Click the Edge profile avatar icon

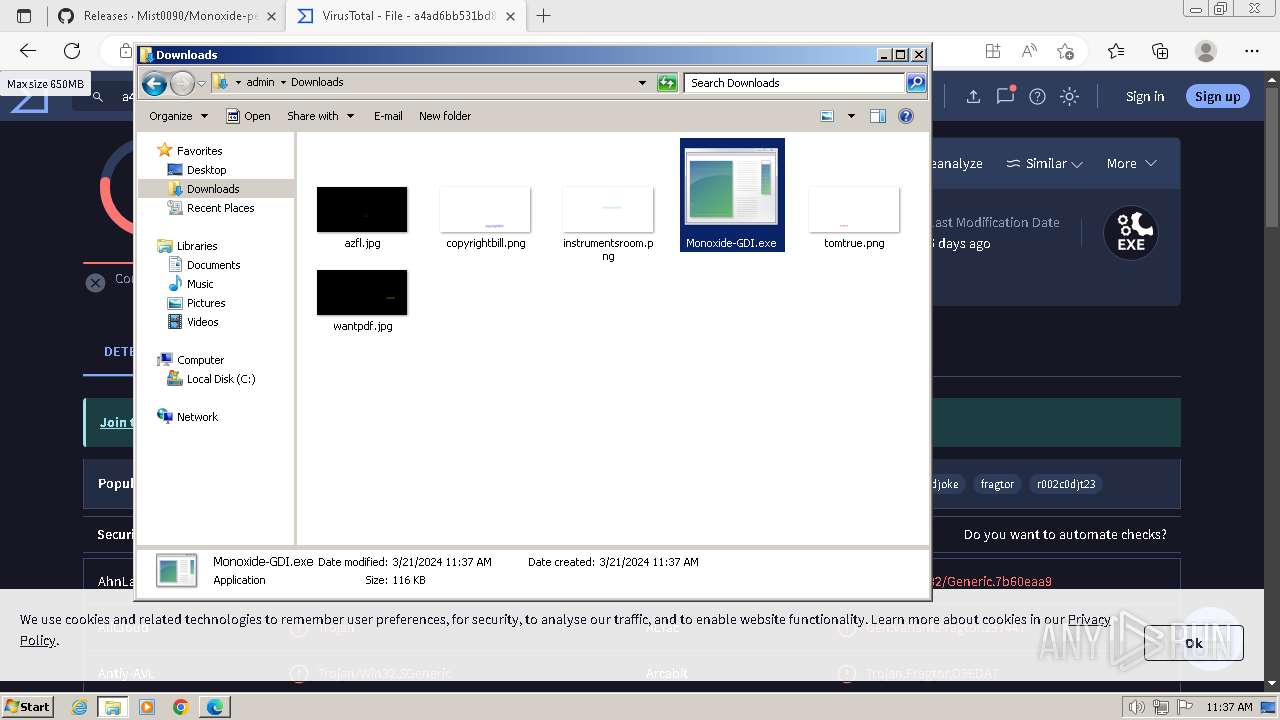coord(1206,51)
